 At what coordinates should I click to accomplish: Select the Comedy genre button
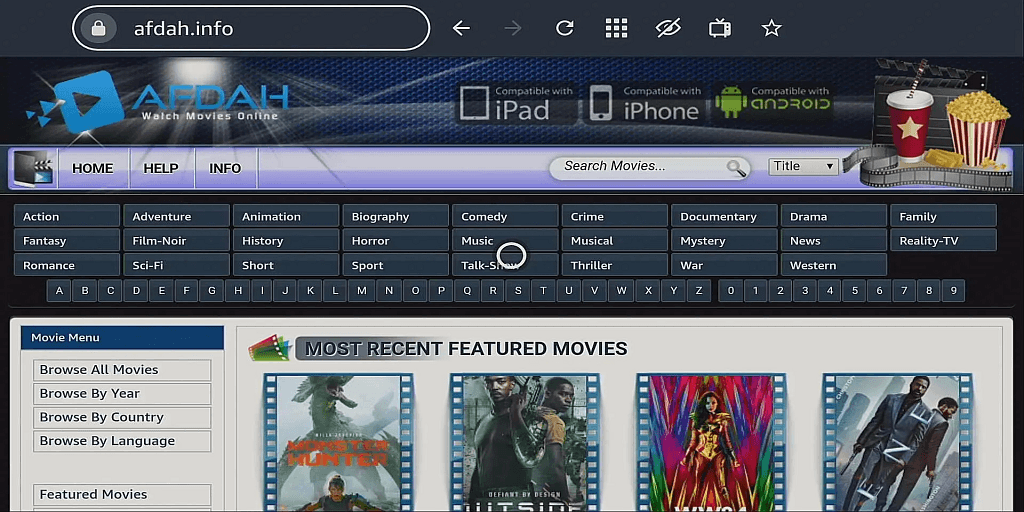(505, 216)
